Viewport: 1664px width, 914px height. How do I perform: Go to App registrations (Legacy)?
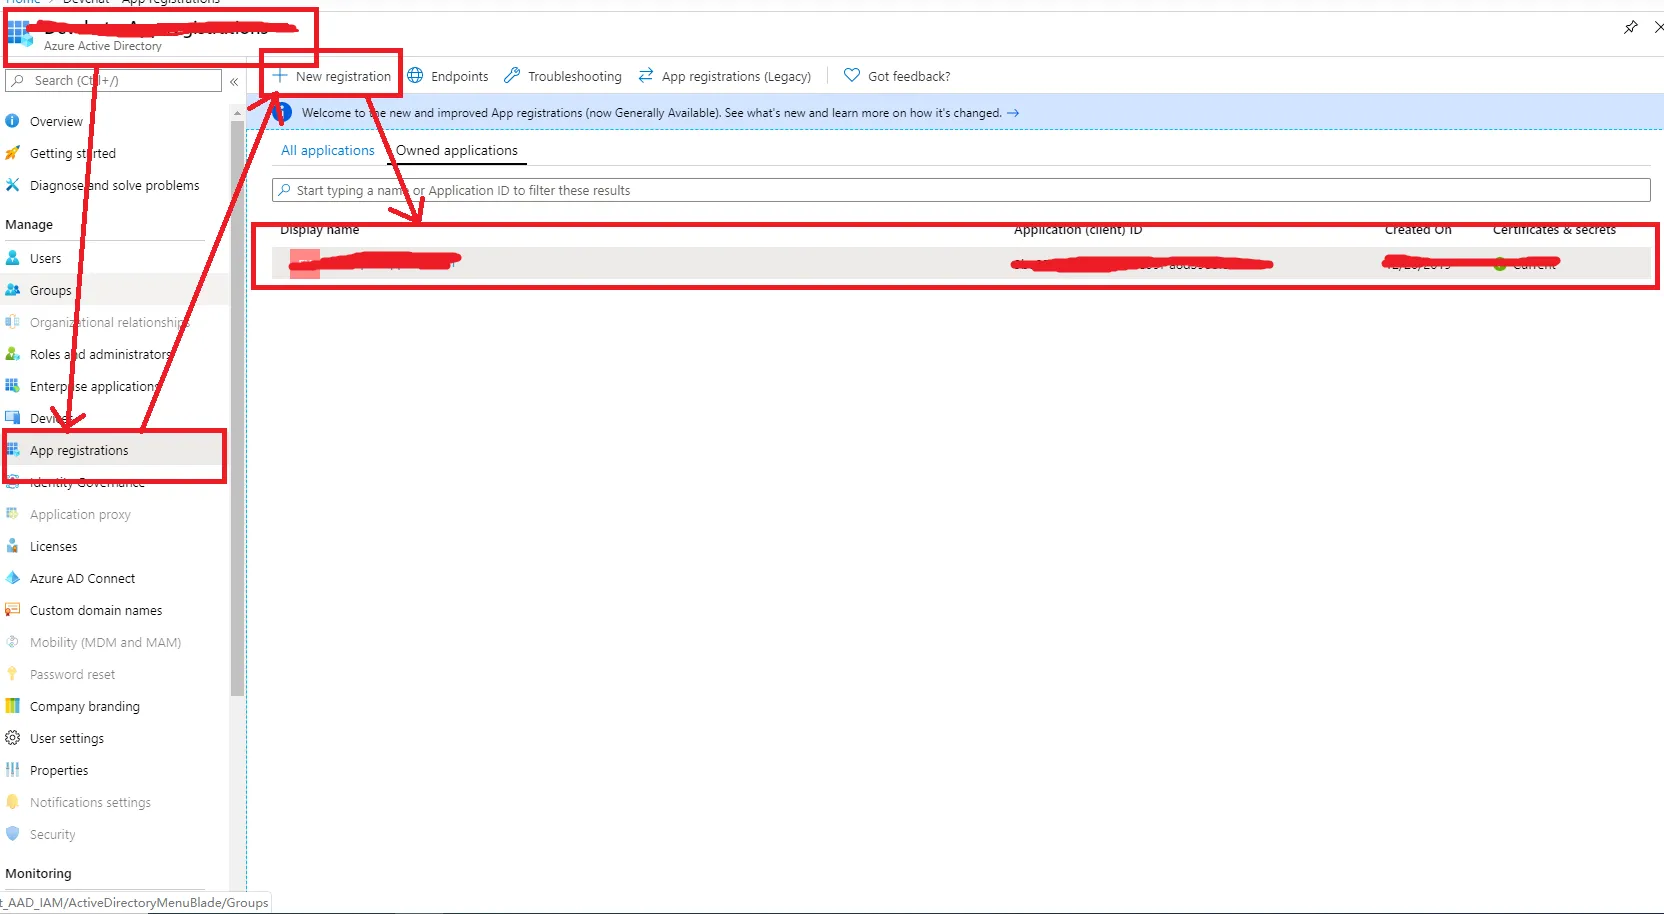click(725, 76)
